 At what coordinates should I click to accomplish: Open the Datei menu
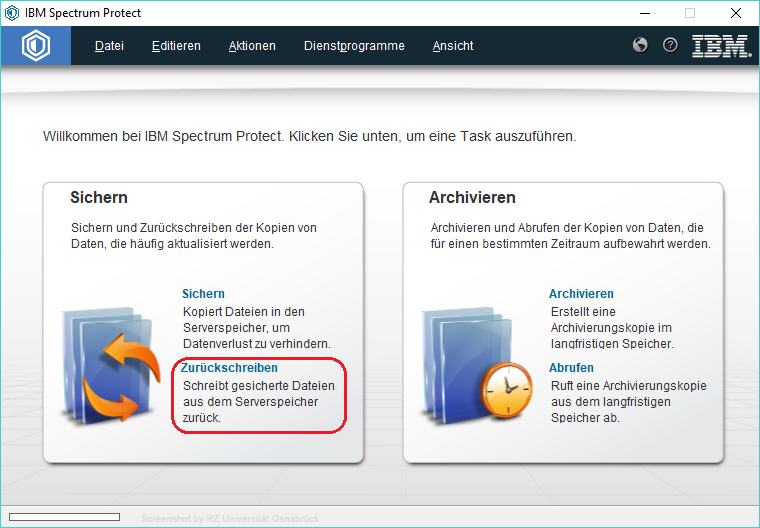(x=109, y=46)
